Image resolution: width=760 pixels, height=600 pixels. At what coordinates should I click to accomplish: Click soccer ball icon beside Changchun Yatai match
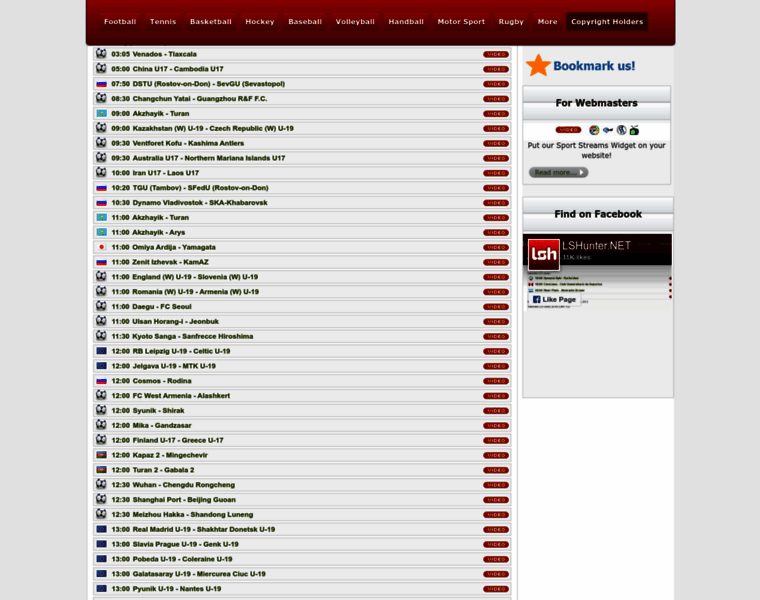click(101, 98)
